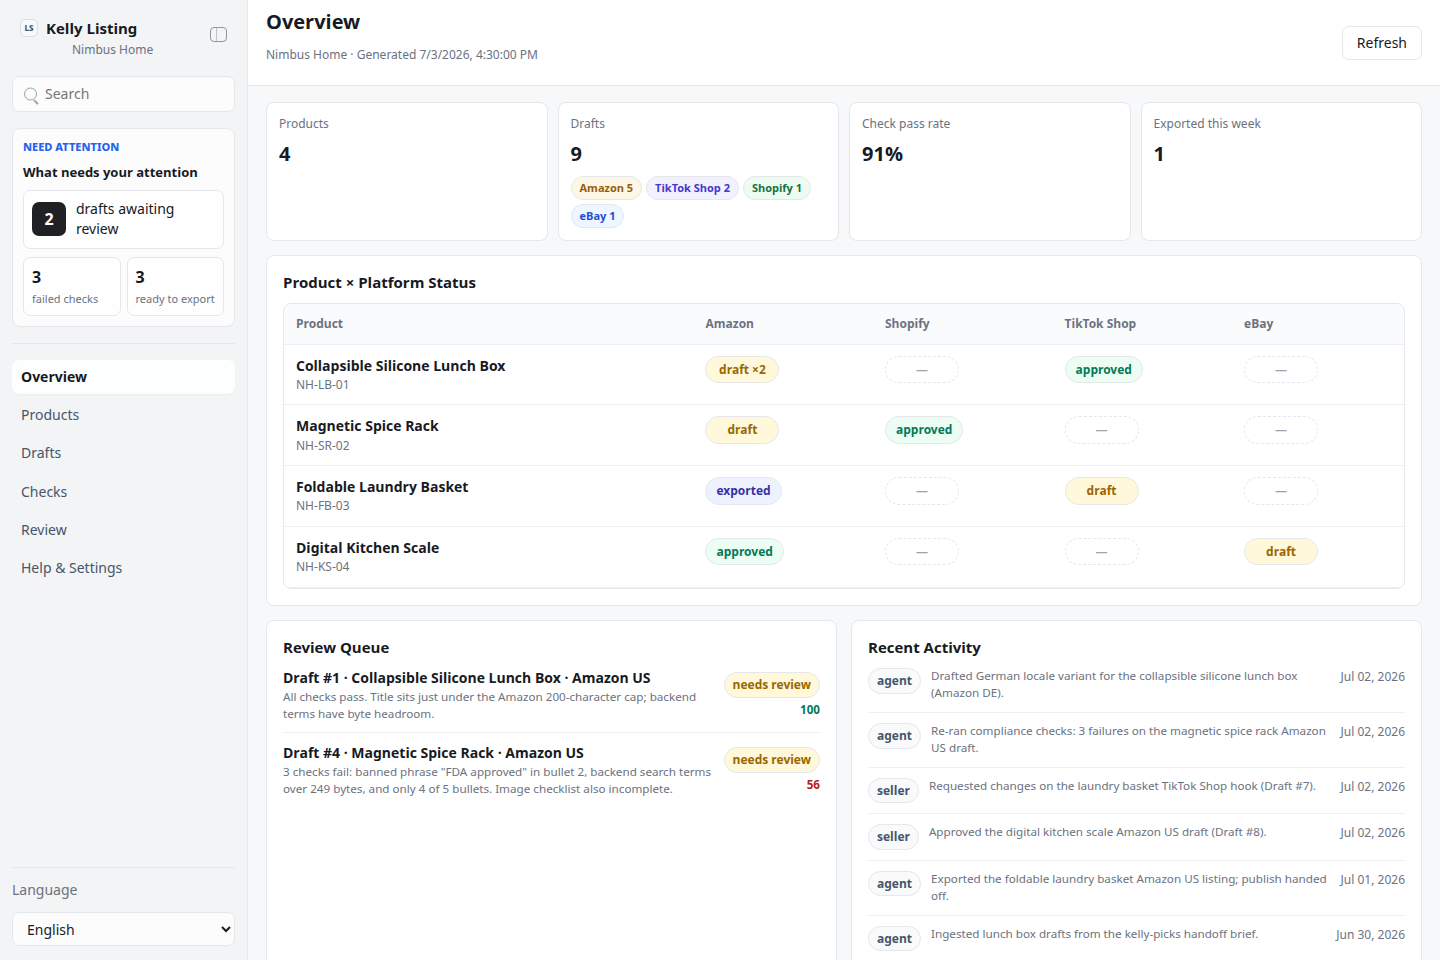This screenshot has height=960, width=1440.
Task: Click the seller tag on Requested changes entry
Action: tap(893, 791)
